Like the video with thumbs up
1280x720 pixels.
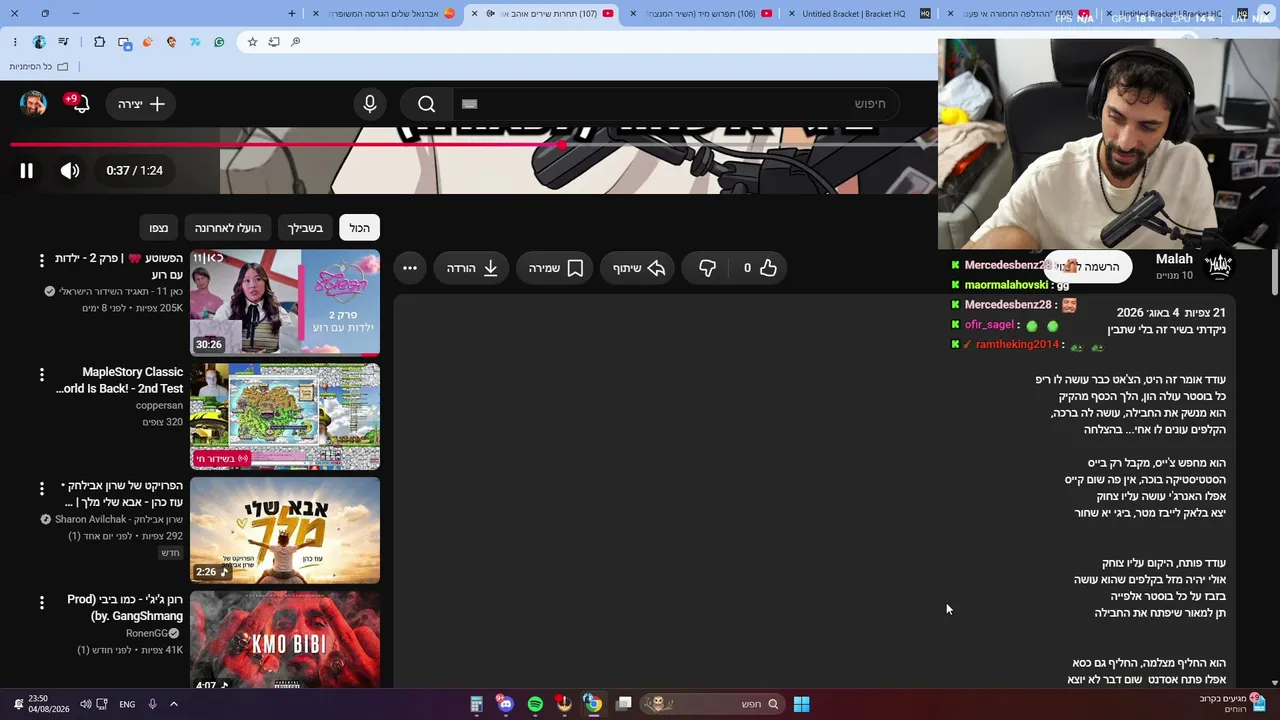tap(758, 268)
